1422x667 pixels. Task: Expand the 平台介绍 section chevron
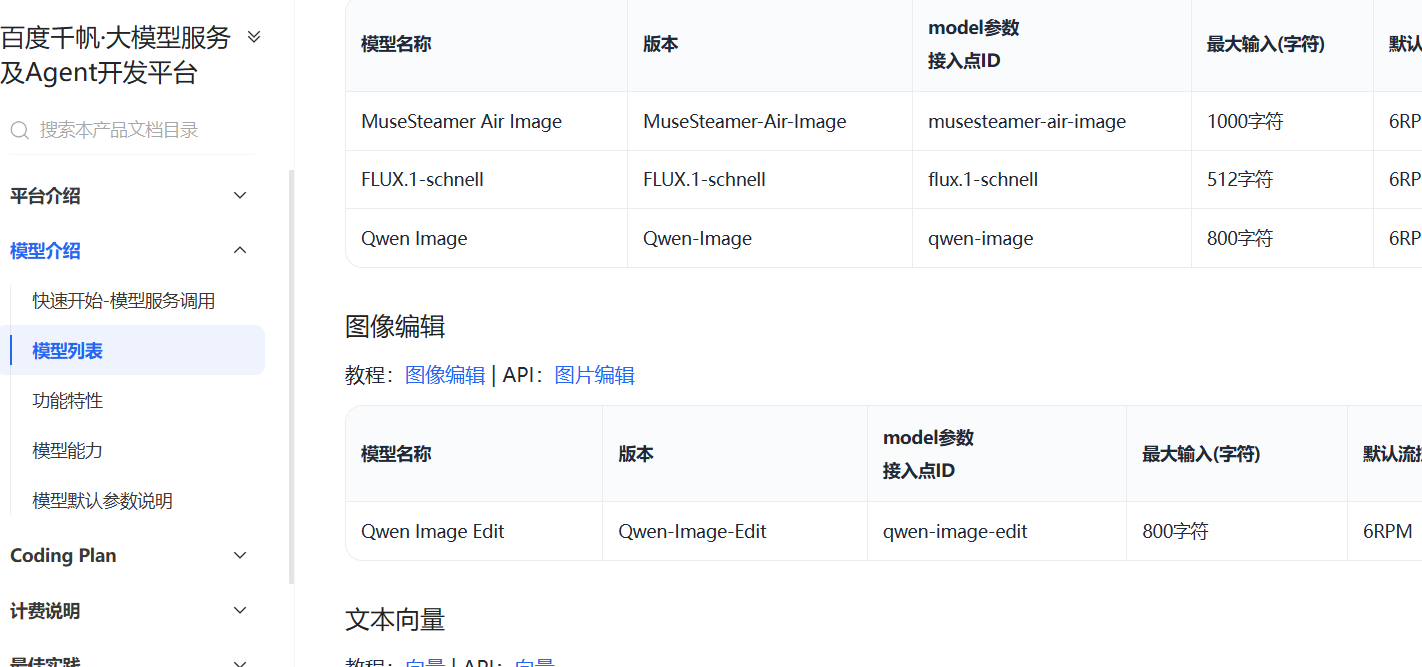[240, 196]
